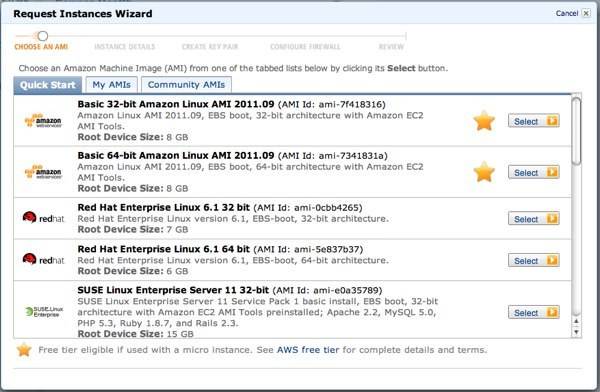This screenshot has height=392, width=600.
Task: Click the SUSE Linux Enterprise logo
Action: point(44,312)
